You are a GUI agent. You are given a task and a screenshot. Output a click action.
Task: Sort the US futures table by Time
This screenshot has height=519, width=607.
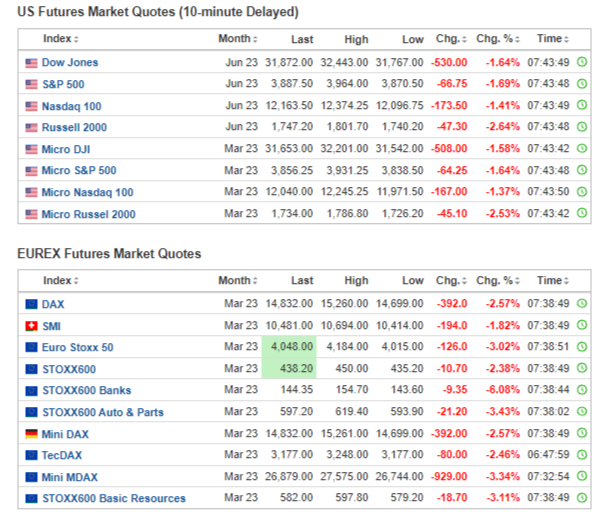tap(552, 39)
